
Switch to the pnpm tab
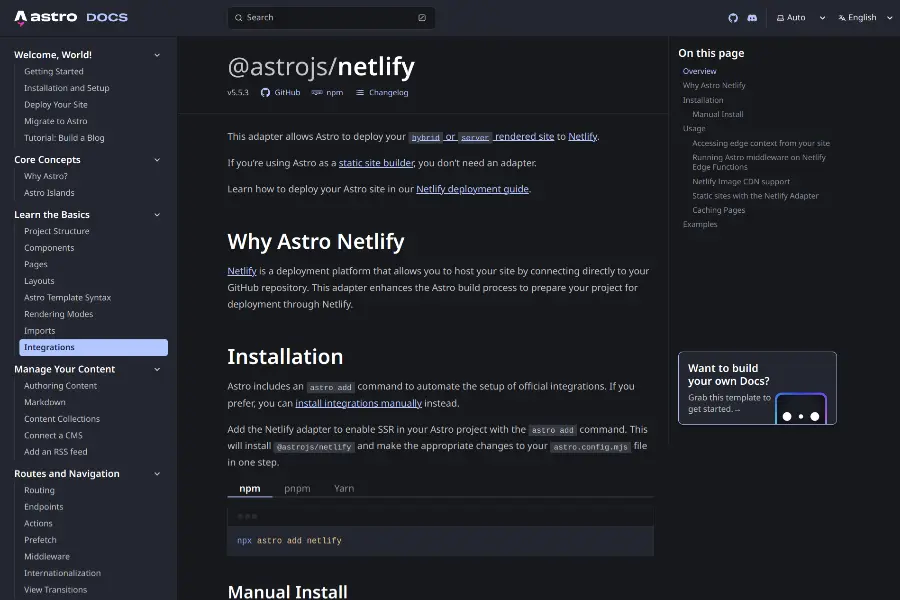click(x=297, y=489)
